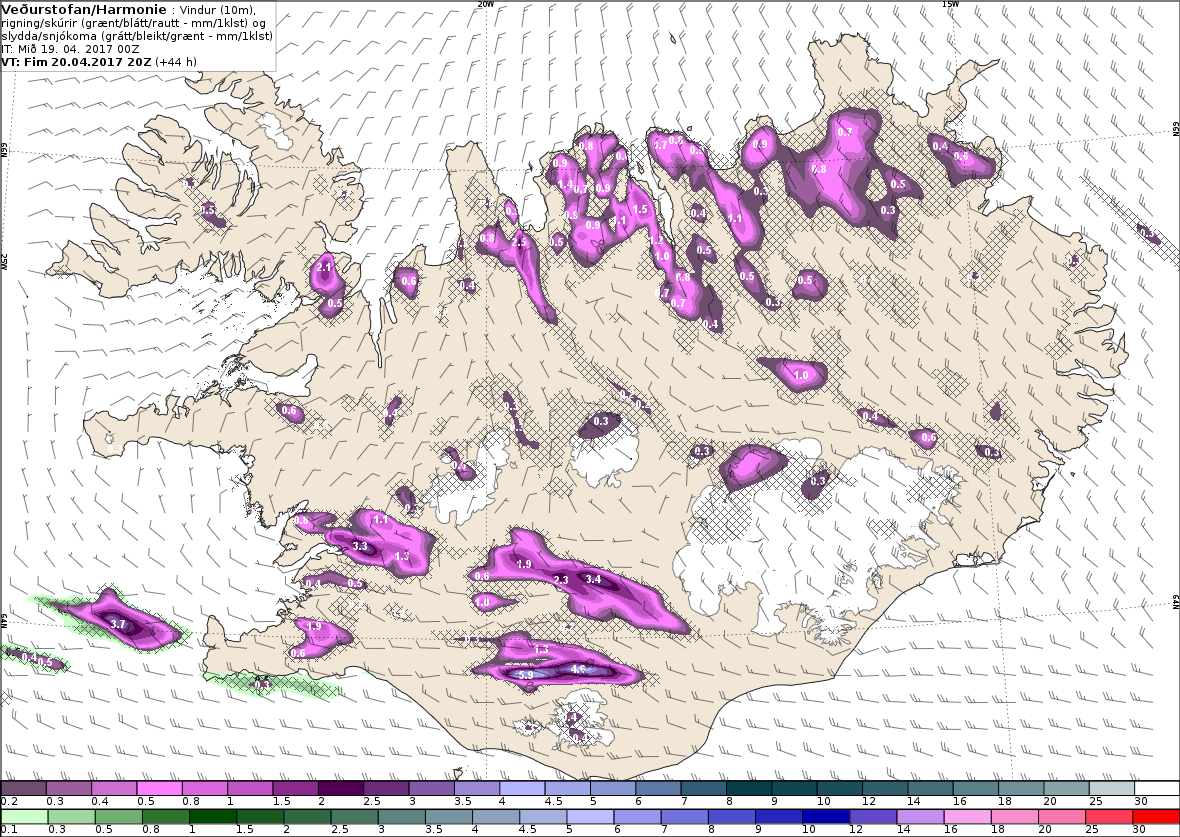Click the pale green swatch above rain-scale 0.1
The height and width of the screenshot is (837, 1180).
(24, 817)
